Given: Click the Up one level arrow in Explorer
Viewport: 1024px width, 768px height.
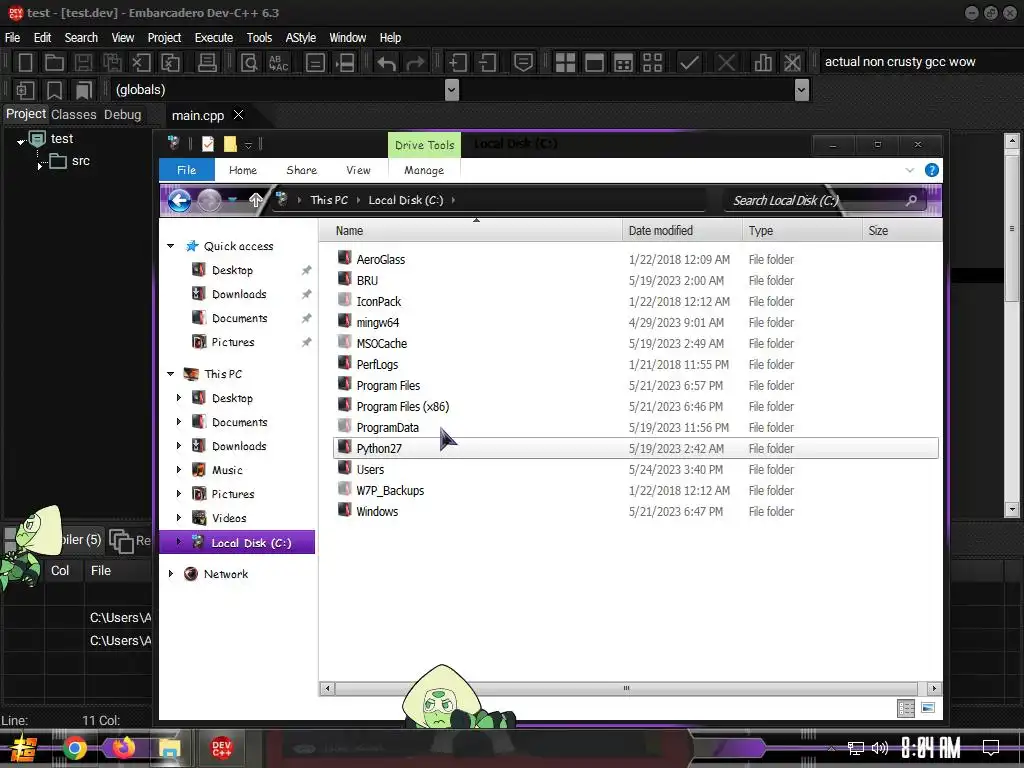Looking at the screenshot, I should [255, 200].
